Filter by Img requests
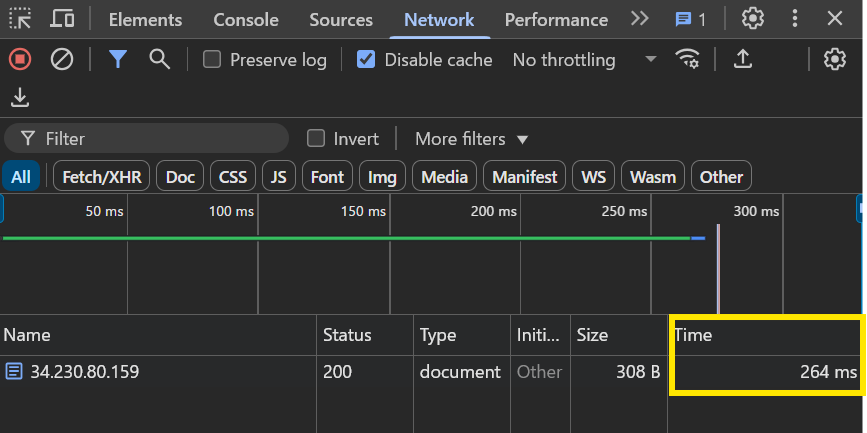The image size is (867, 433). pos(382,176)
